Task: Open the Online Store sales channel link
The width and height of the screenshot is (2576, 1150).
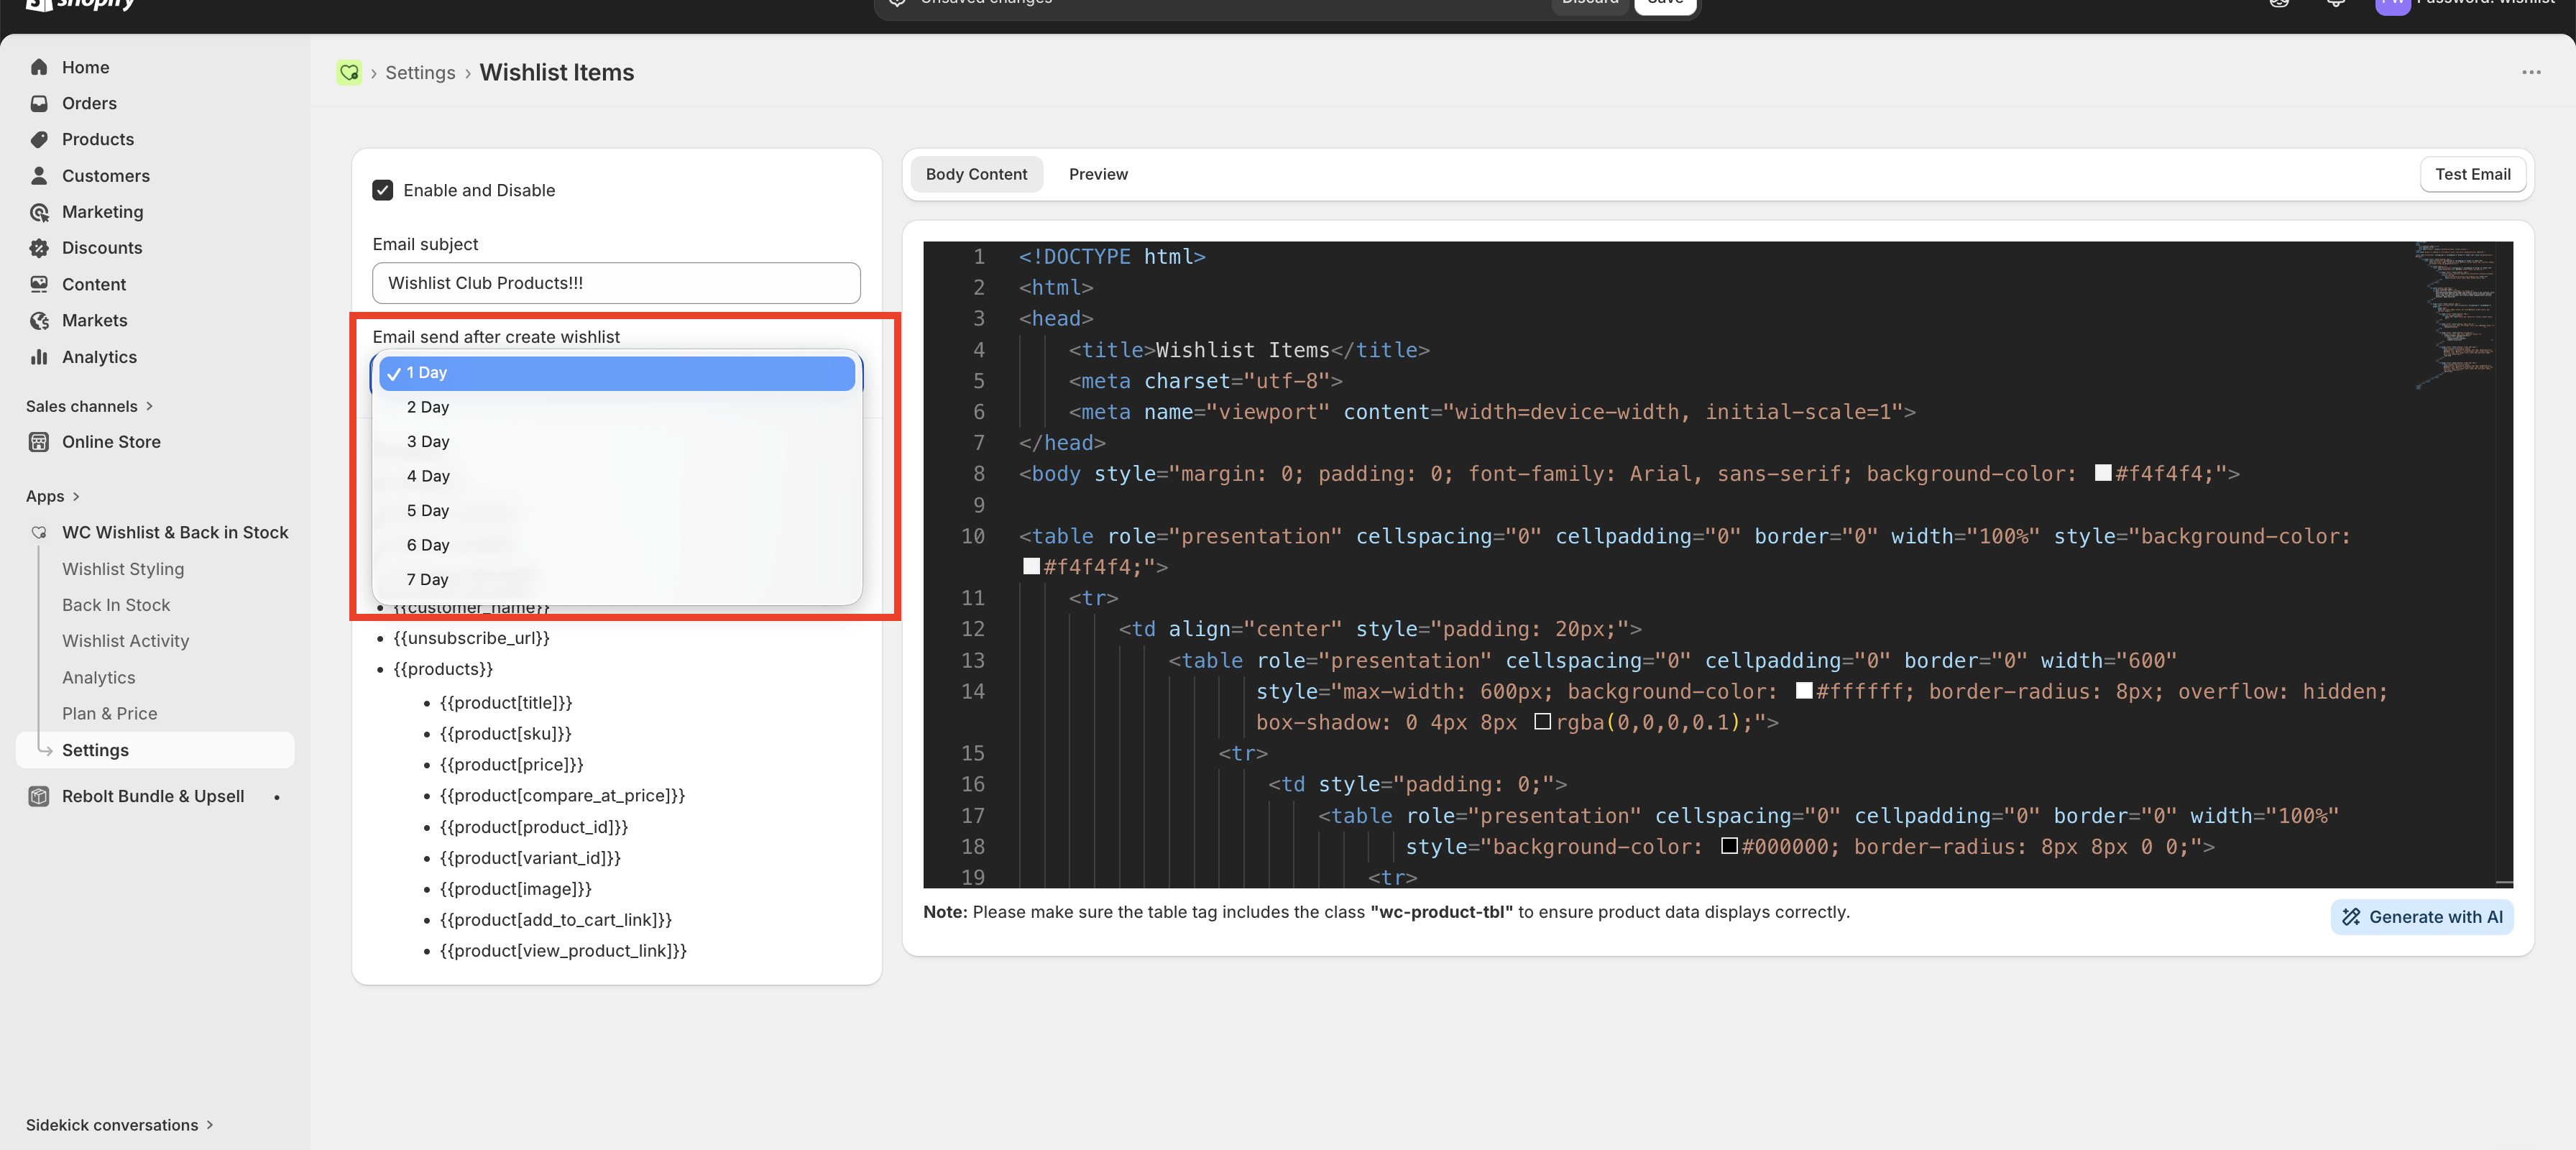Action: pyautogui.click(x=111, y=442)
